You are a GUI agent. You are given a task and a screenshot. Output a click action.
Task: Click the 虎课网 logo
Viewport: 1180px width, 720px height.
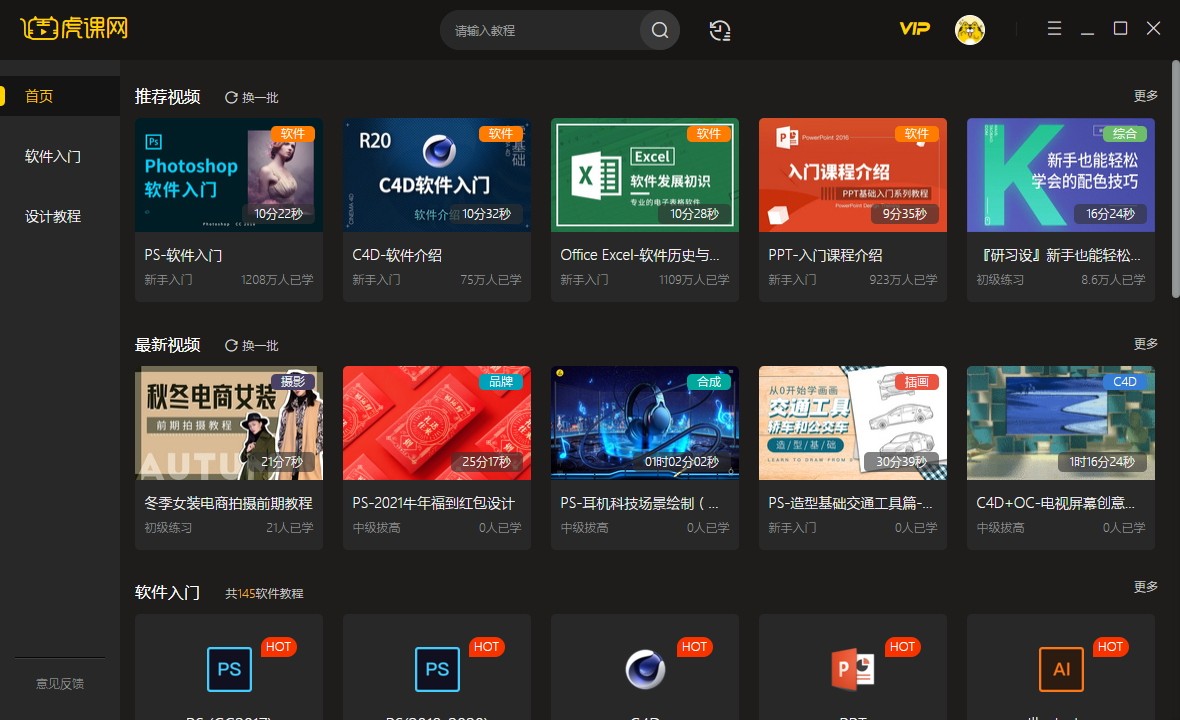coord(74,28)
